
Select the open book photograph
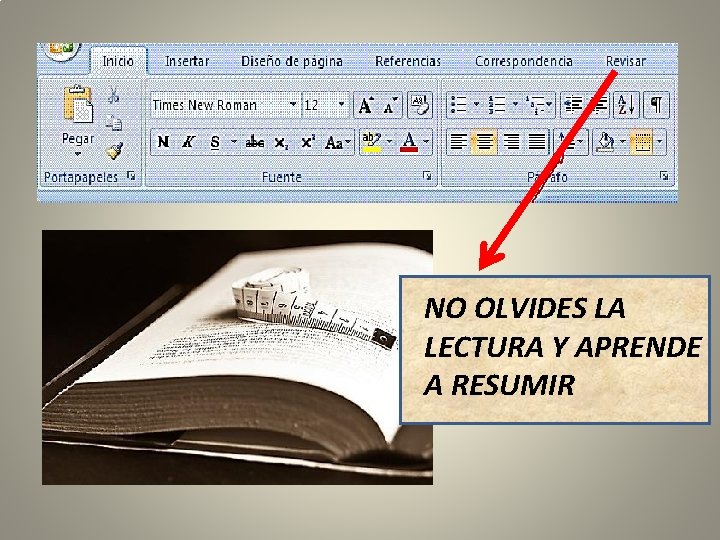[237, 357]
